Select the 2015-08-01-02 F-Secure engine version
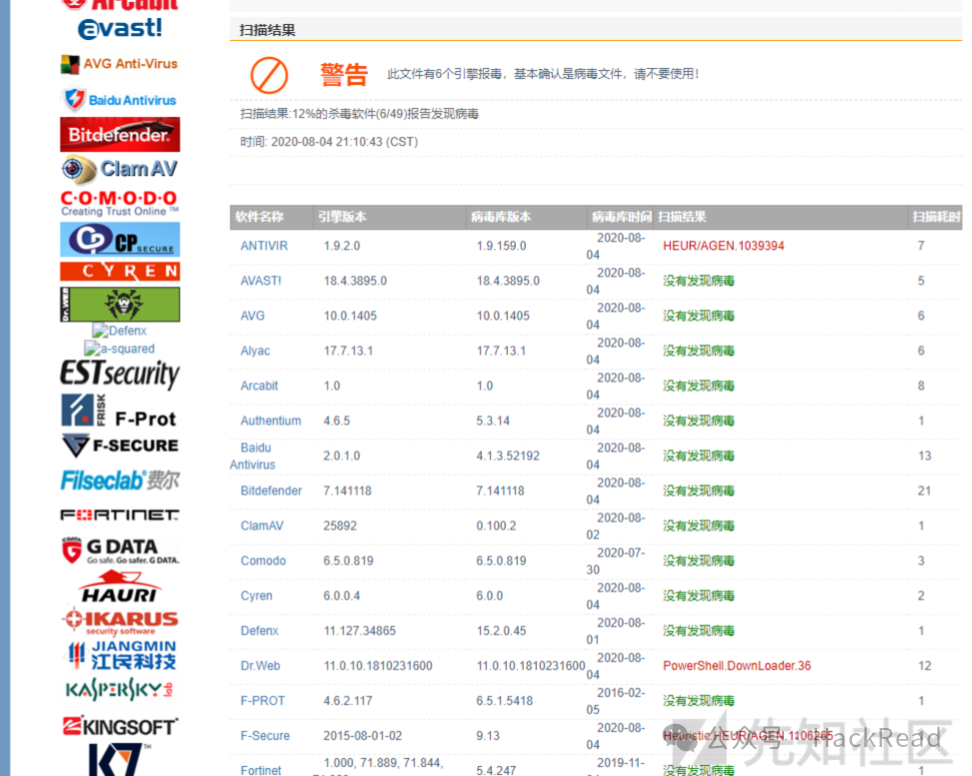The width and height of the screenshot is (972, 776). 363,736
